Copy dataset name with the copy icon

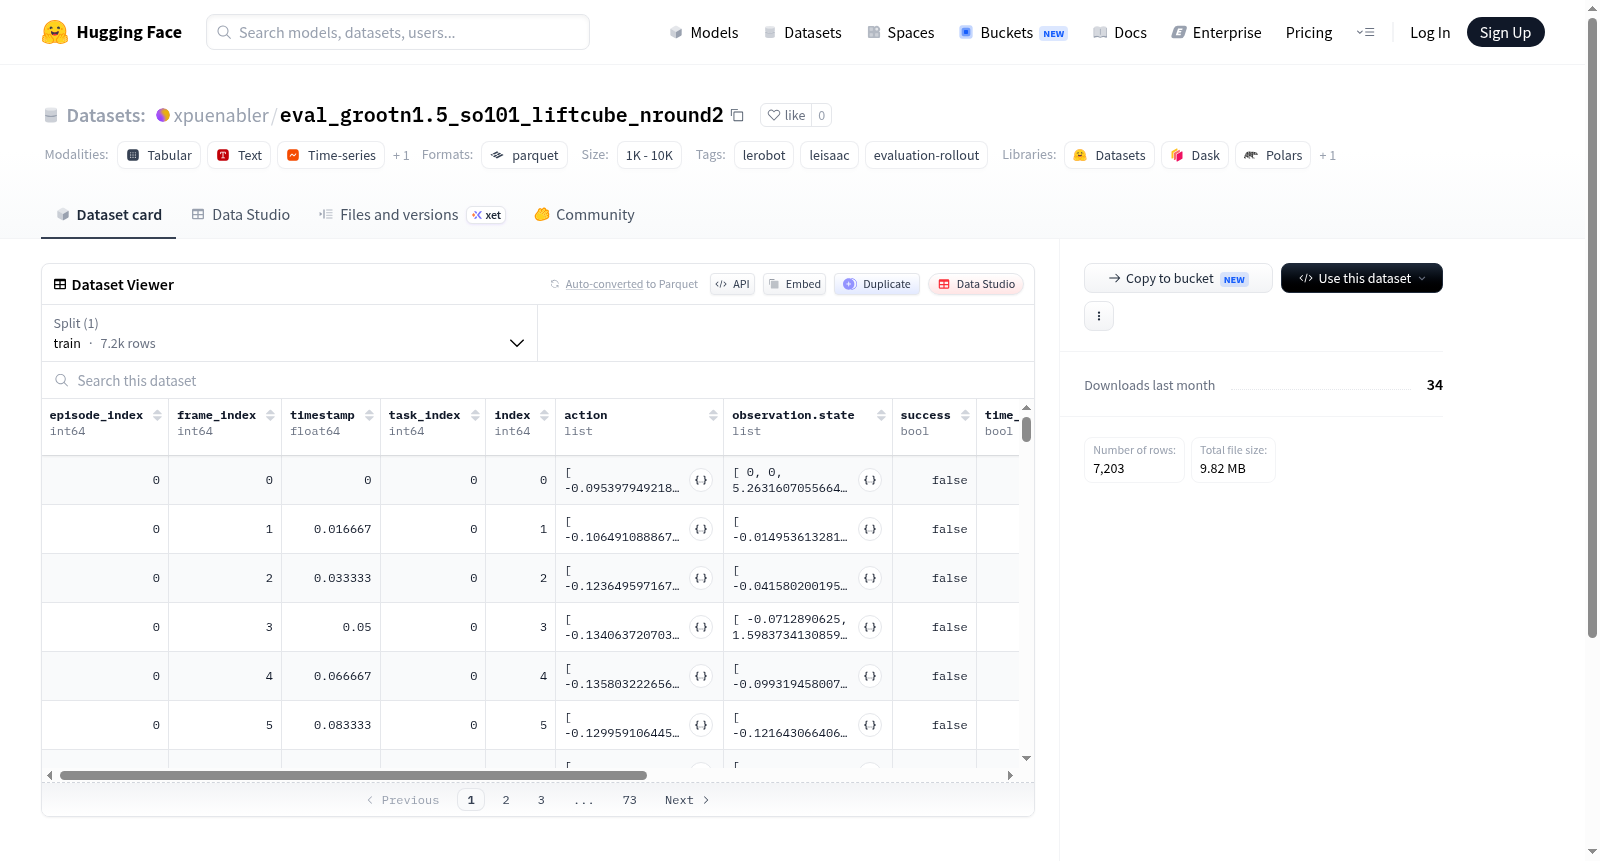[x=737, y=115]
